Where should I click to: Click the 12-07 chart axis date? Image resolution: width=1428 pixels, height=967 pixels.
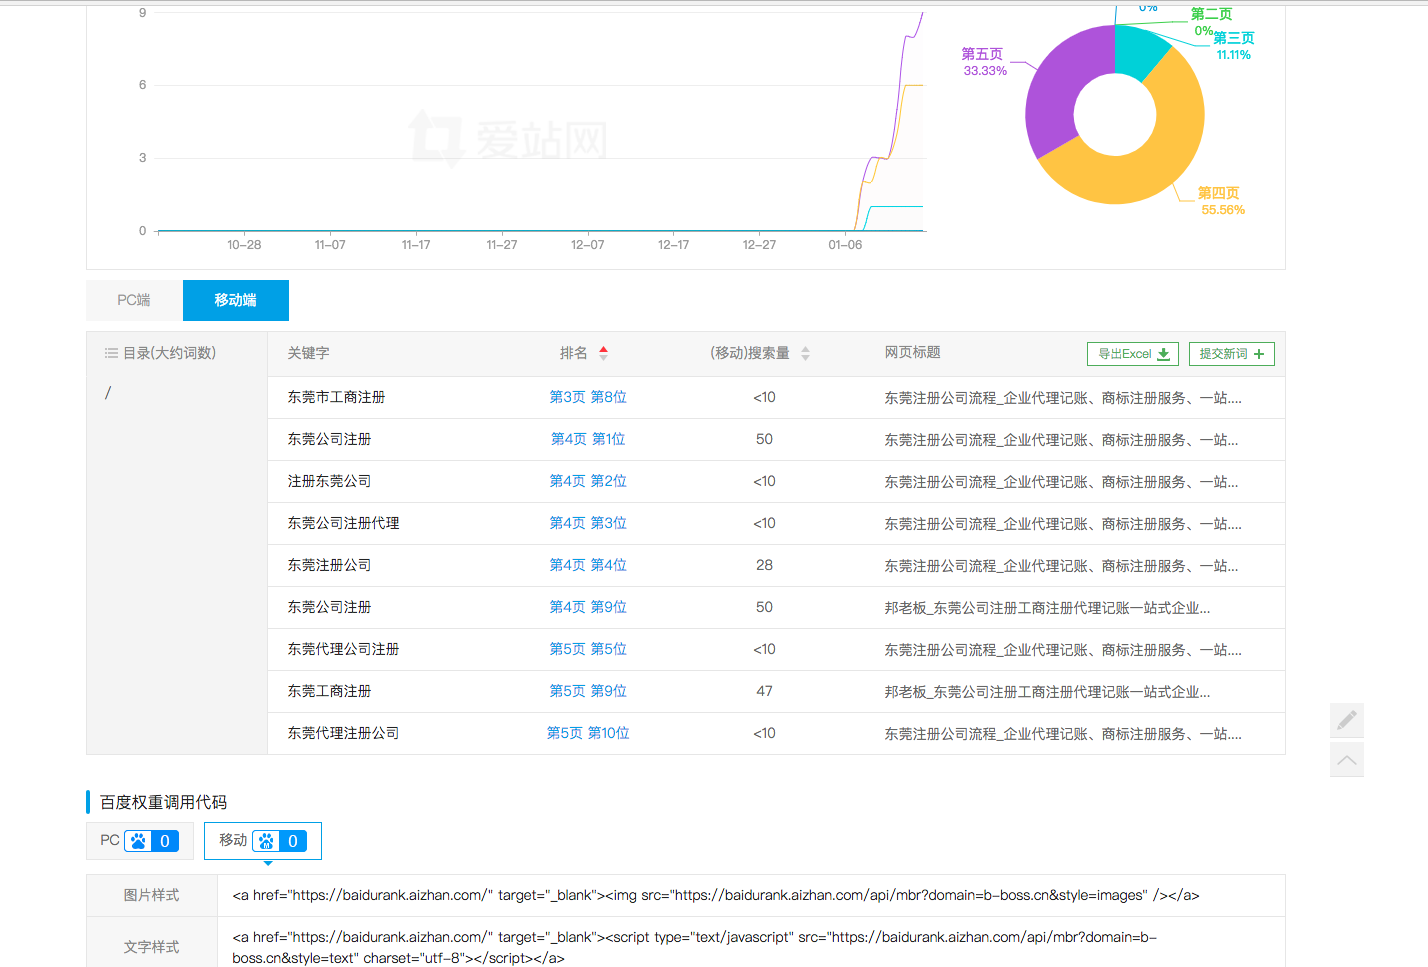[588, 245]
